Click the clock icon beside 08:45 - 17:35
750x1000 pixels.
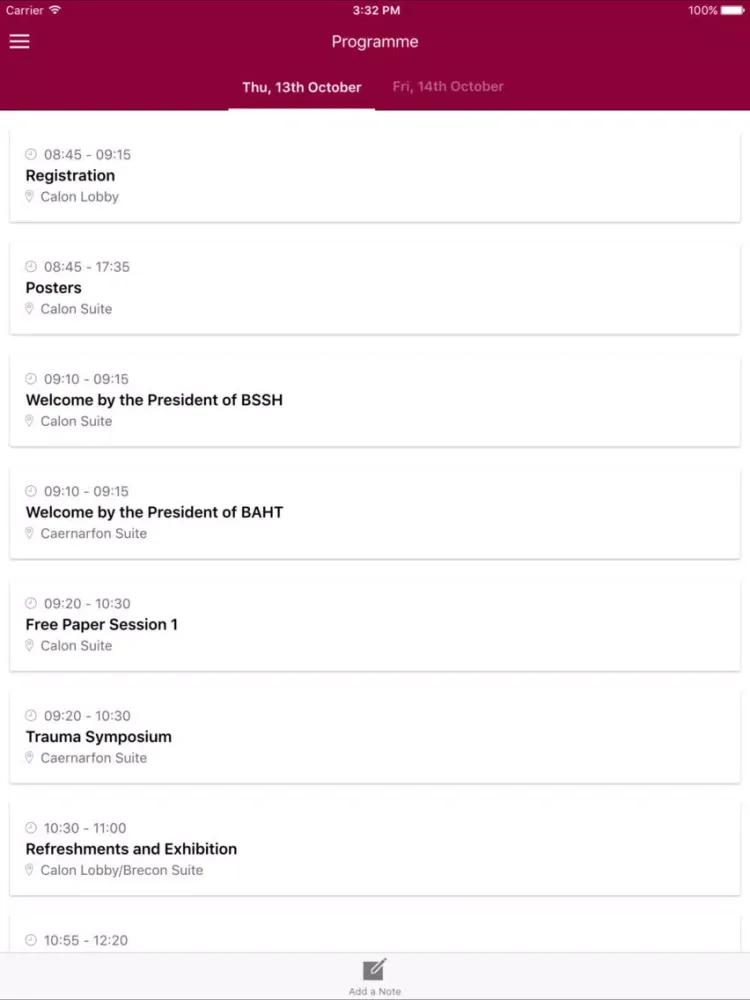click(x=31, y=267)
